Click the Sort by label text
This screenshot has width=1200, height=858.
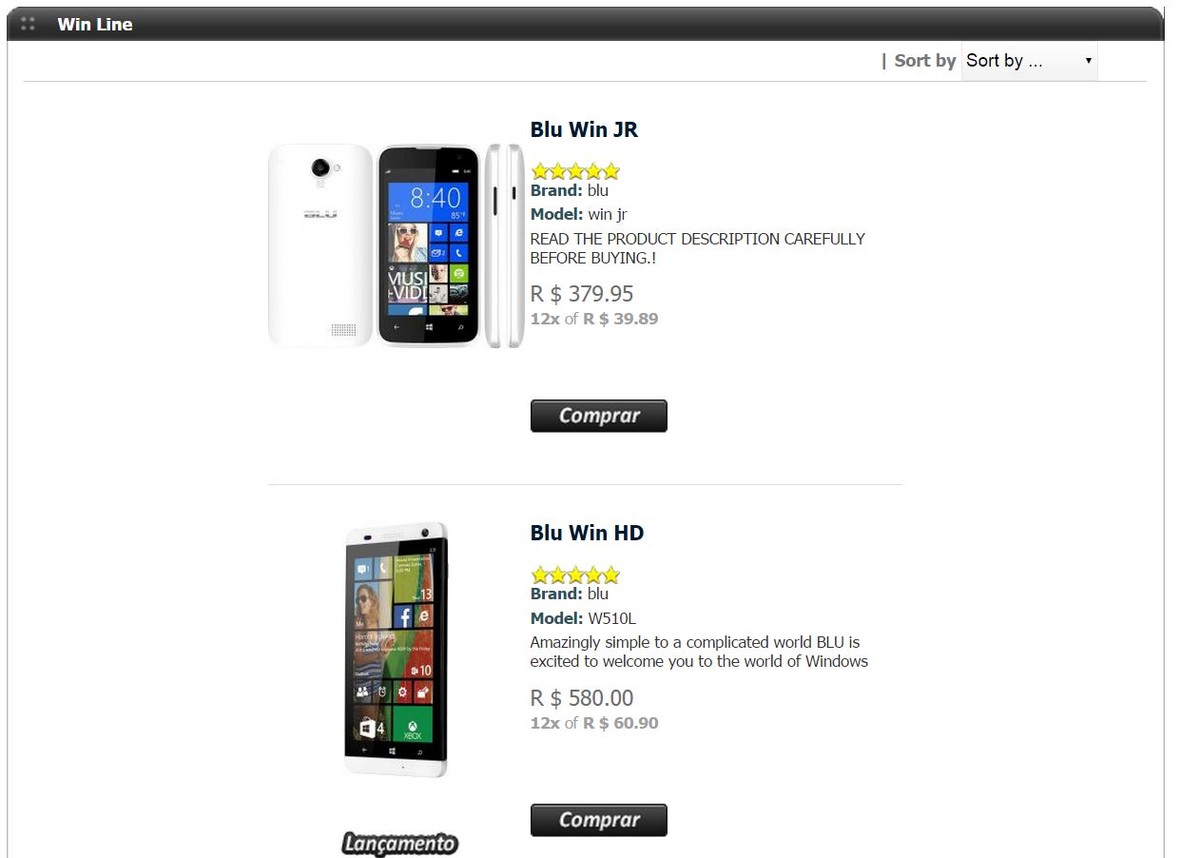tap(925, 60)
